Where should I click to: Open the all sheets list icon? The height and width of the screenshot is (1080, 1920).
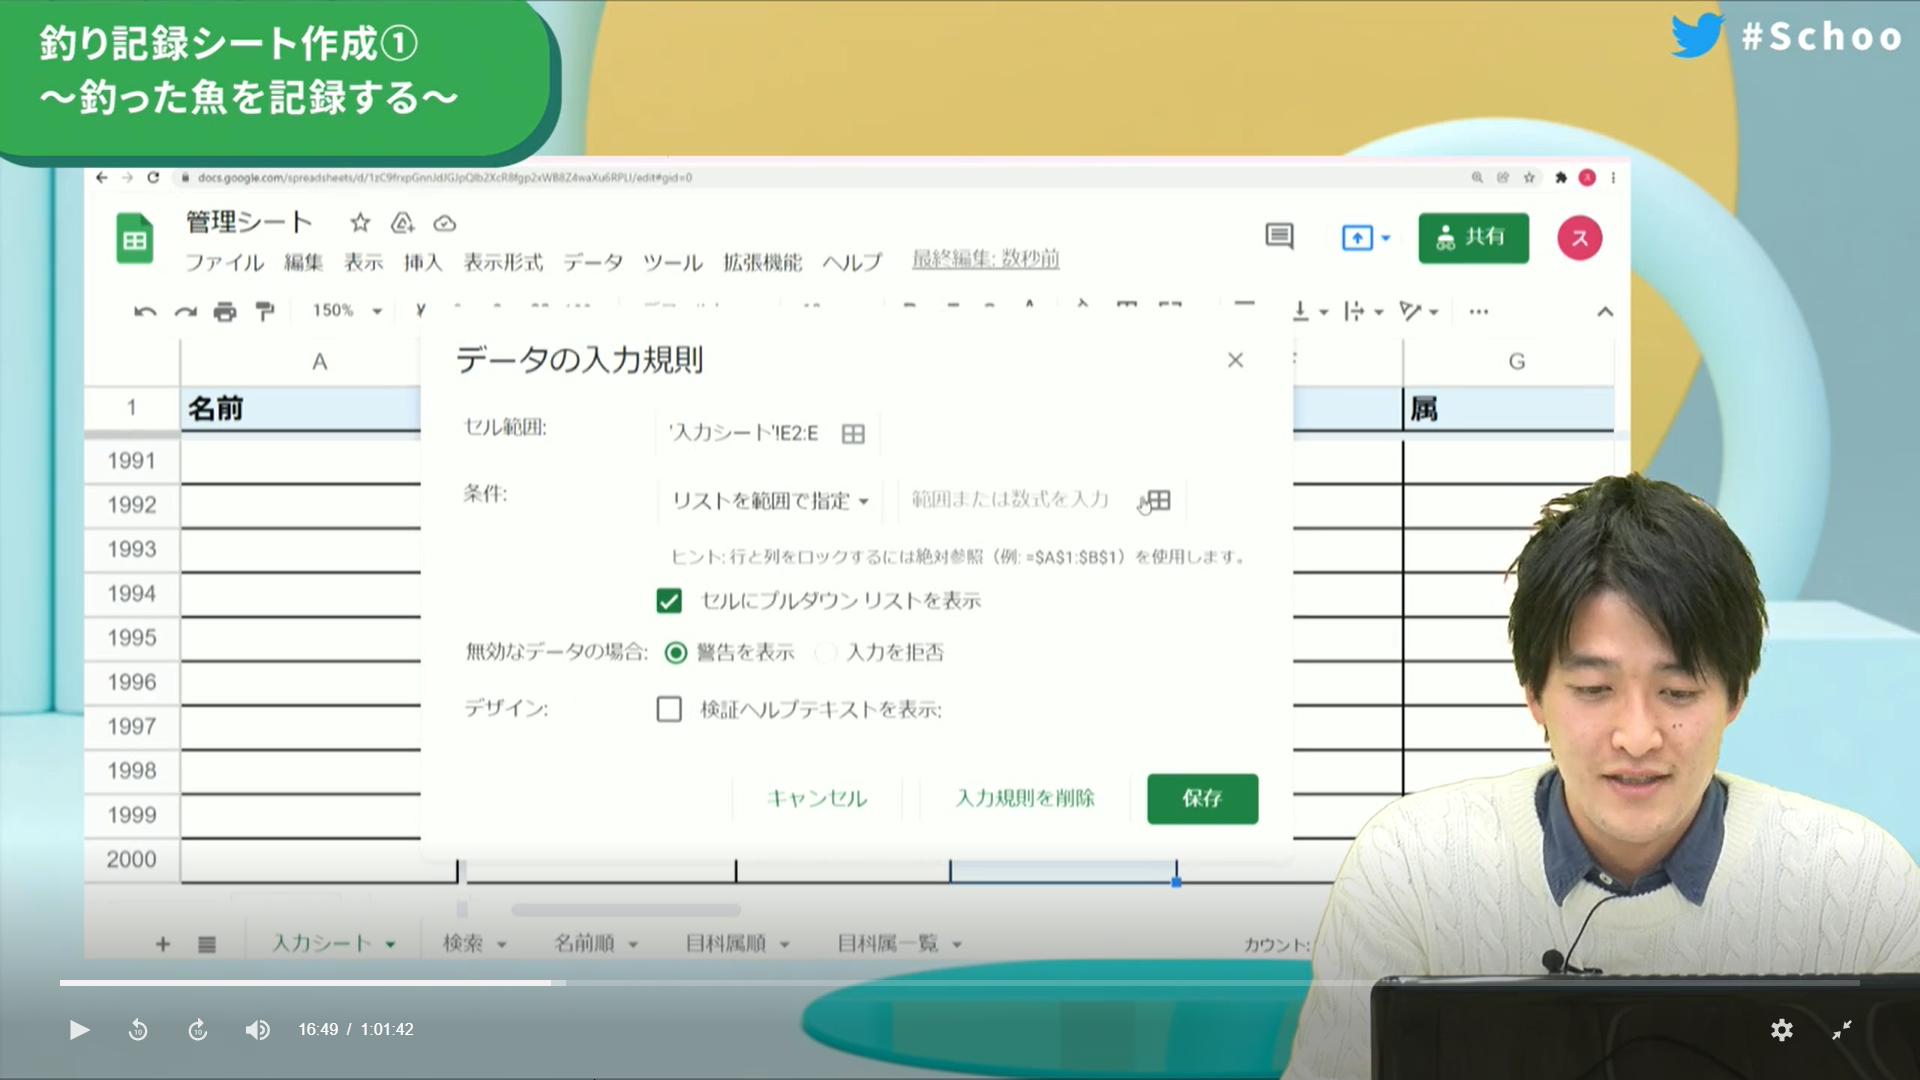point(207,944)
